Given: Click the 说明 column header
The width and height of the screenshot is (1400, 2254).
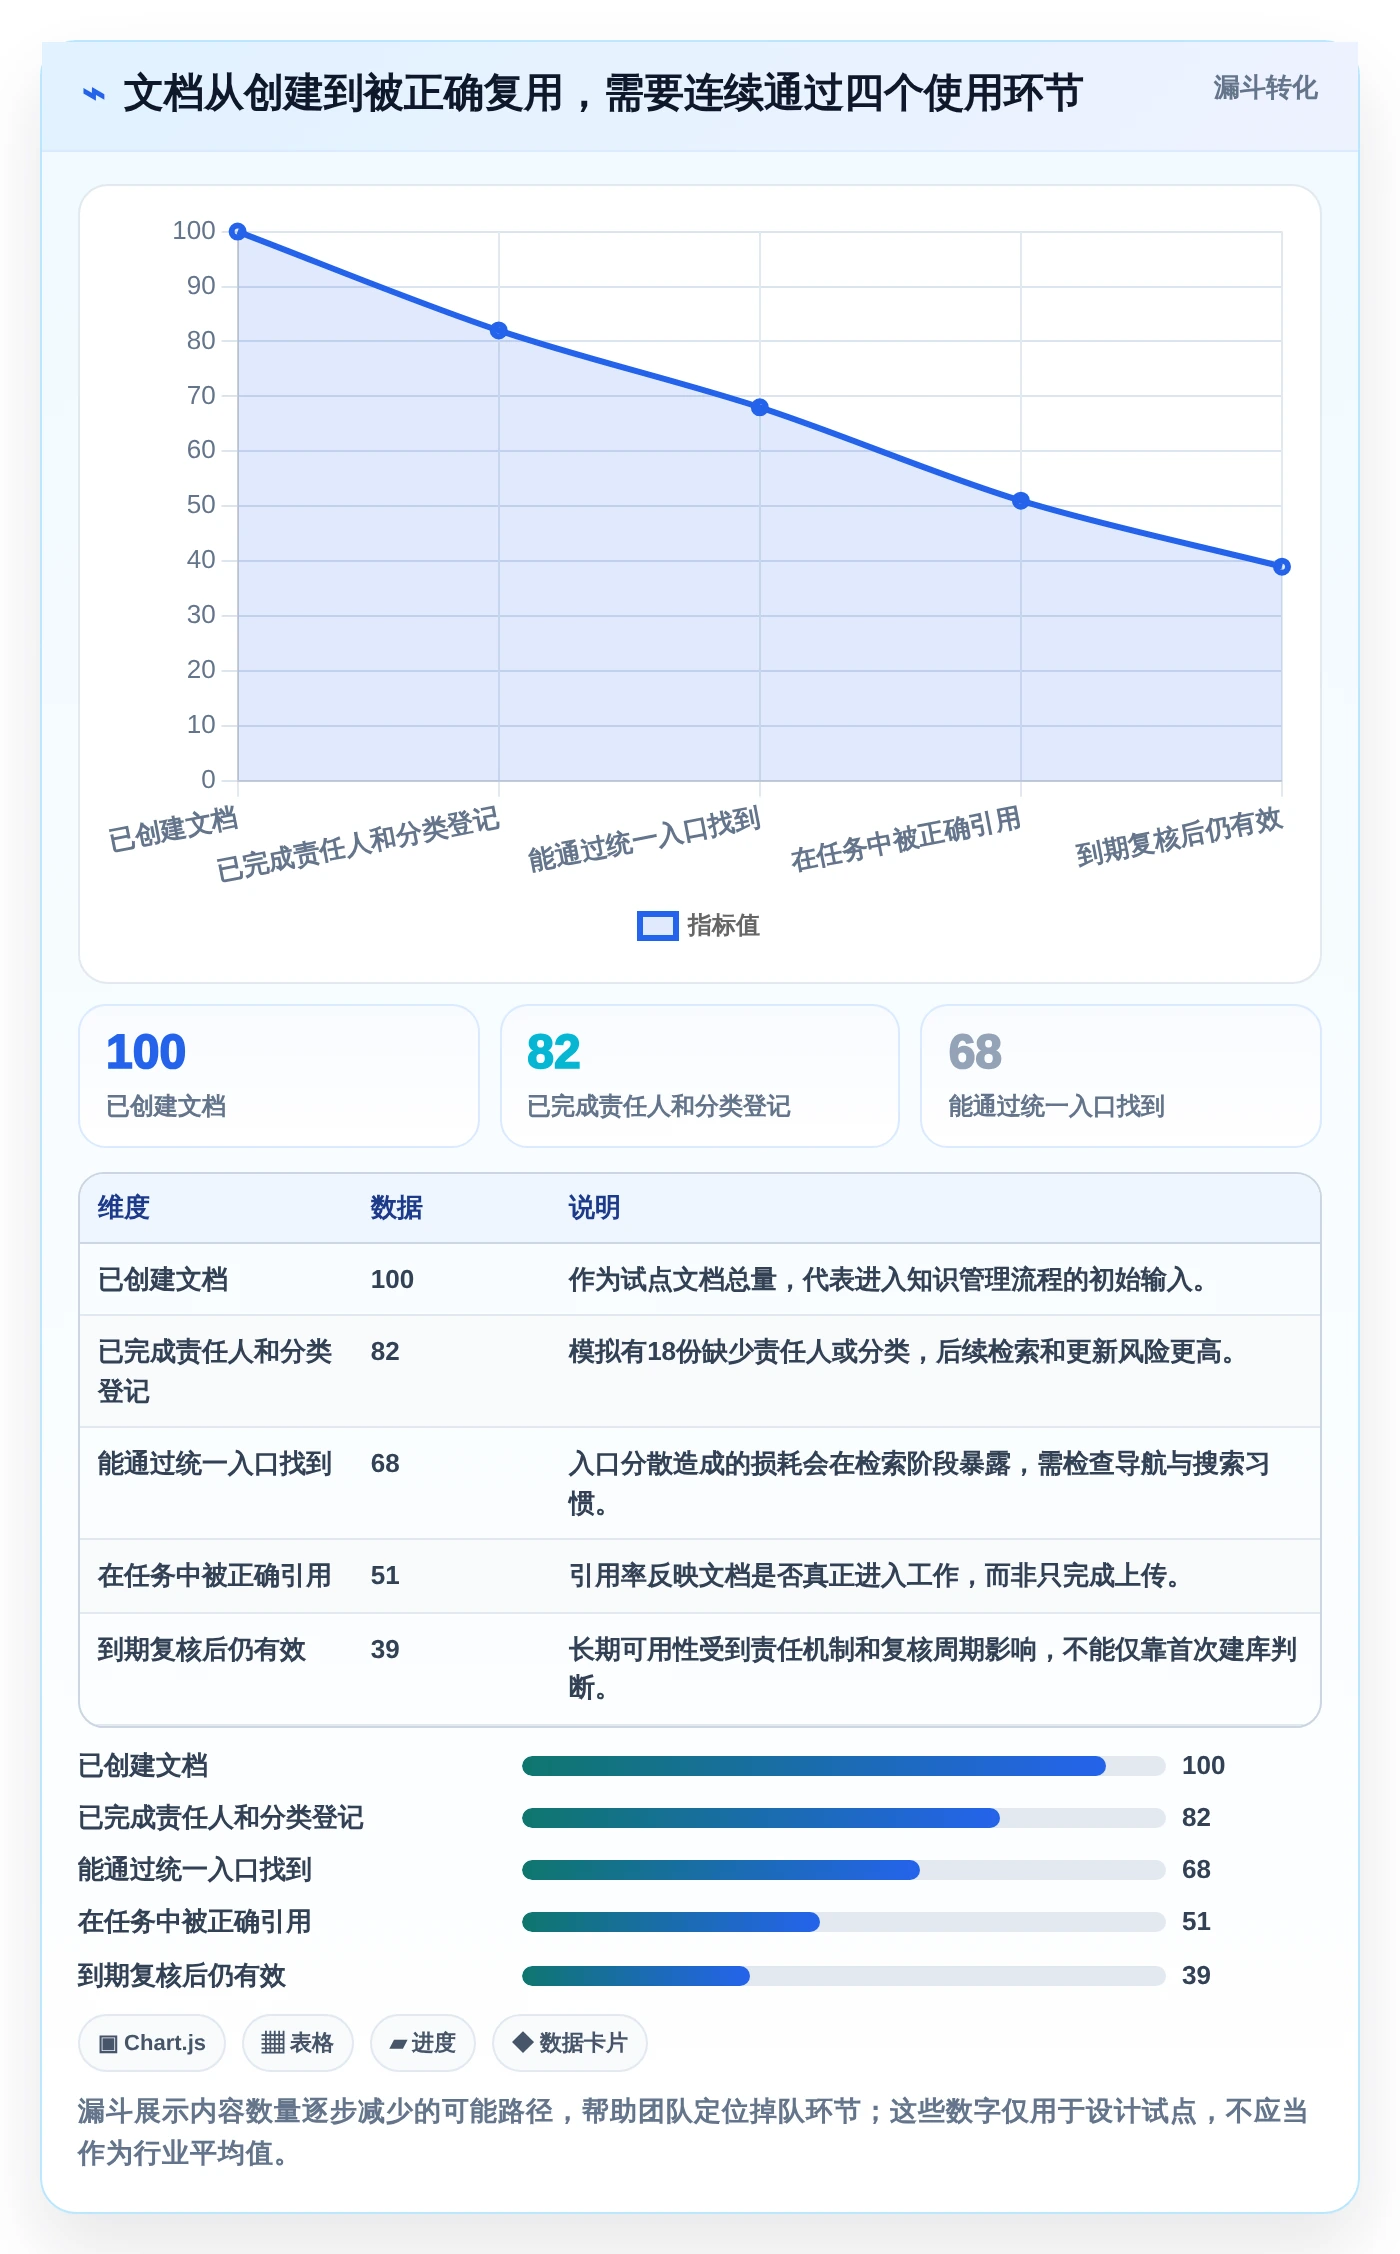Looking at the screenshot, I should tap(595, 1208).
